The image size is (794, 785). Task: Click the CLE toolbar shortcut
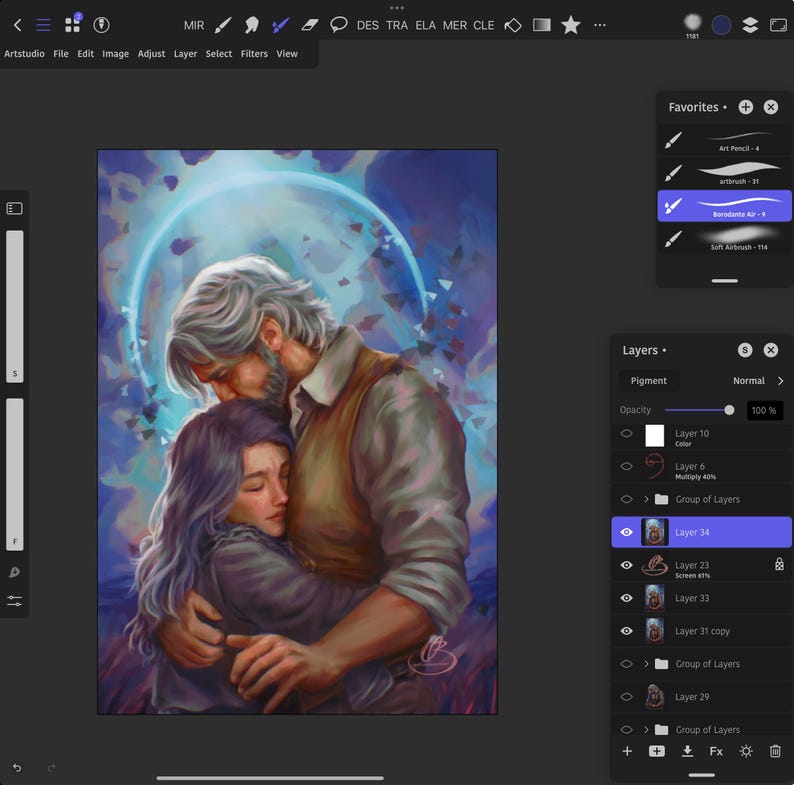(x=484, y=25)
